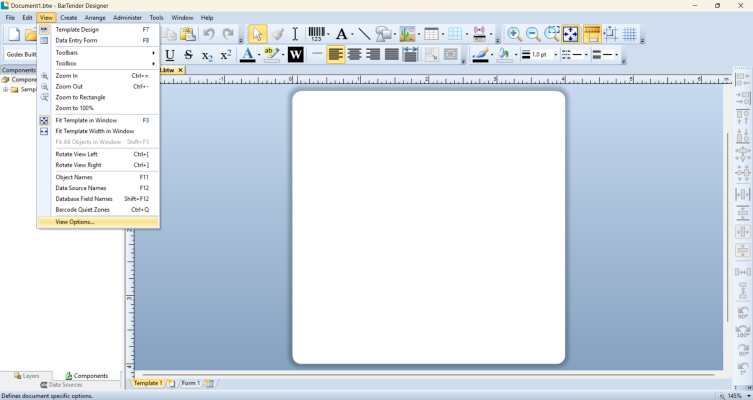Activate the pointer selection tool
The height and width of the screenshot is (400, 753).
tap(257, 34)
